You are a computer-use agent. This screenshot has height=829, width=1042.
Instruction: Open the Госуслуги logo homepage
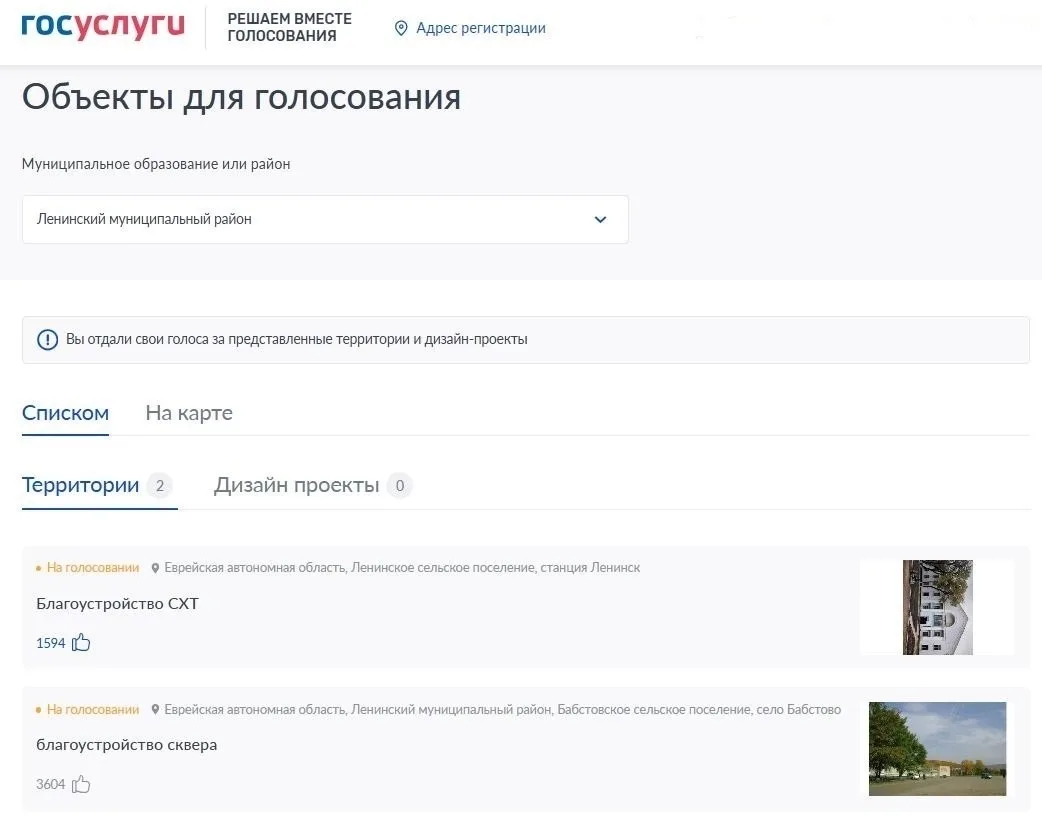[103, 26]
